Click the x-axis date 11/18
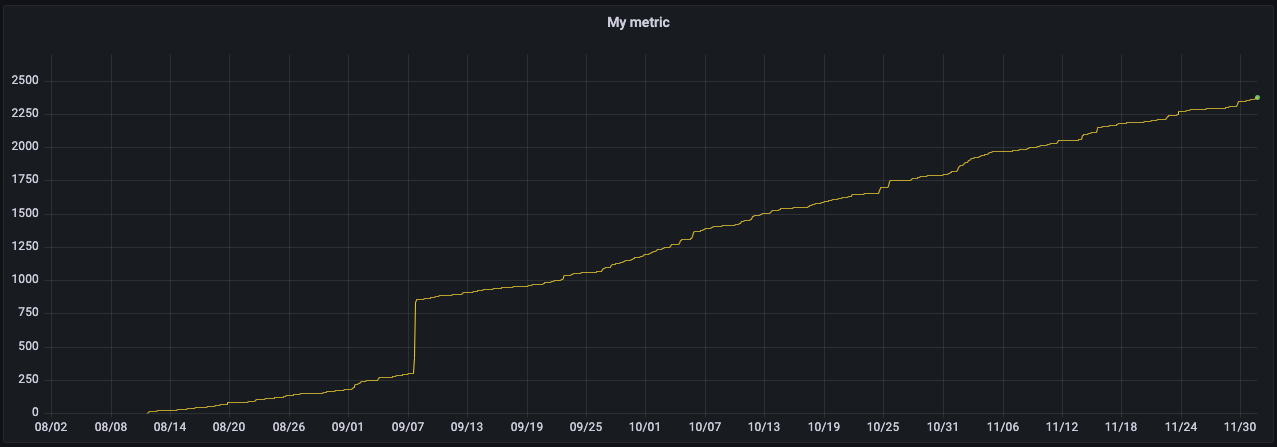The width and height of the screenshot is (1277, 447). coord(1121,426)
